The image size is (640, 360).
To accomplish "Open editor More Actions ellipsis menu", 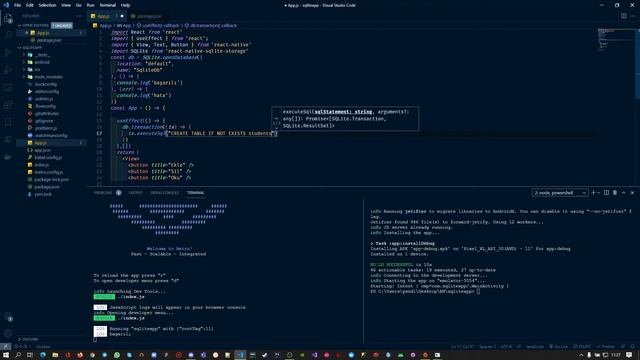I will coord(632,16).
